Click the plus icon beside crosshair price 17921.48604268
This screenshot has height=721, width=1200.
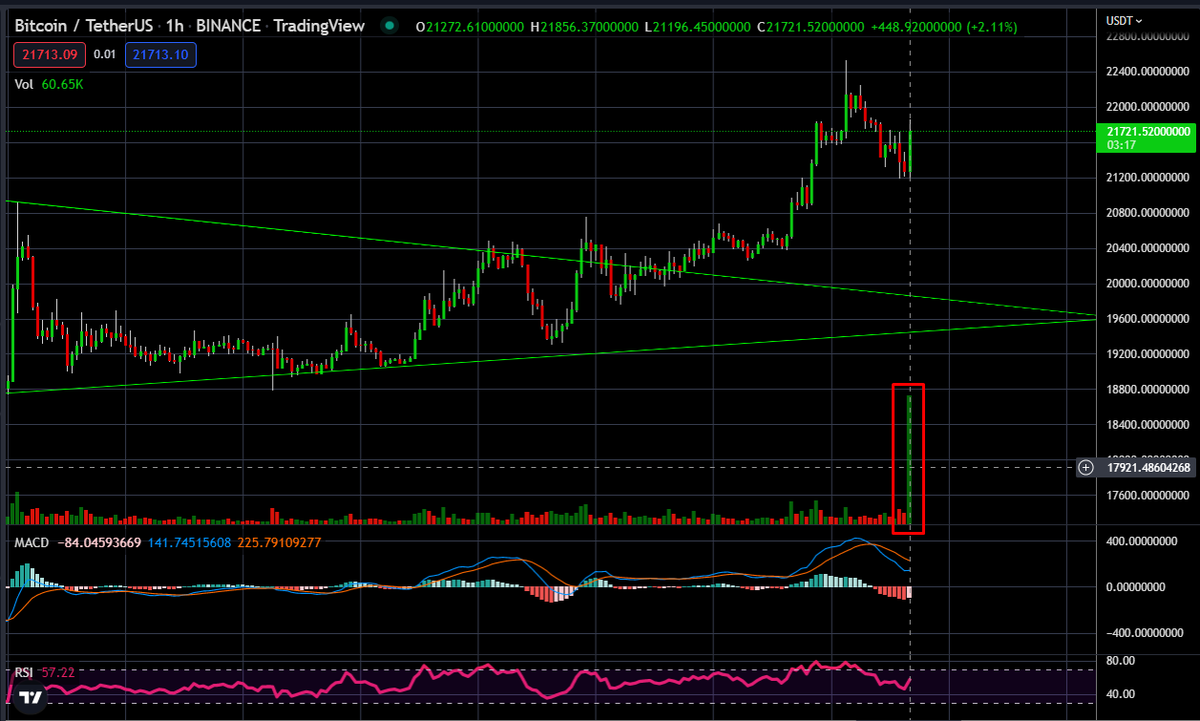click(1087, 467)
